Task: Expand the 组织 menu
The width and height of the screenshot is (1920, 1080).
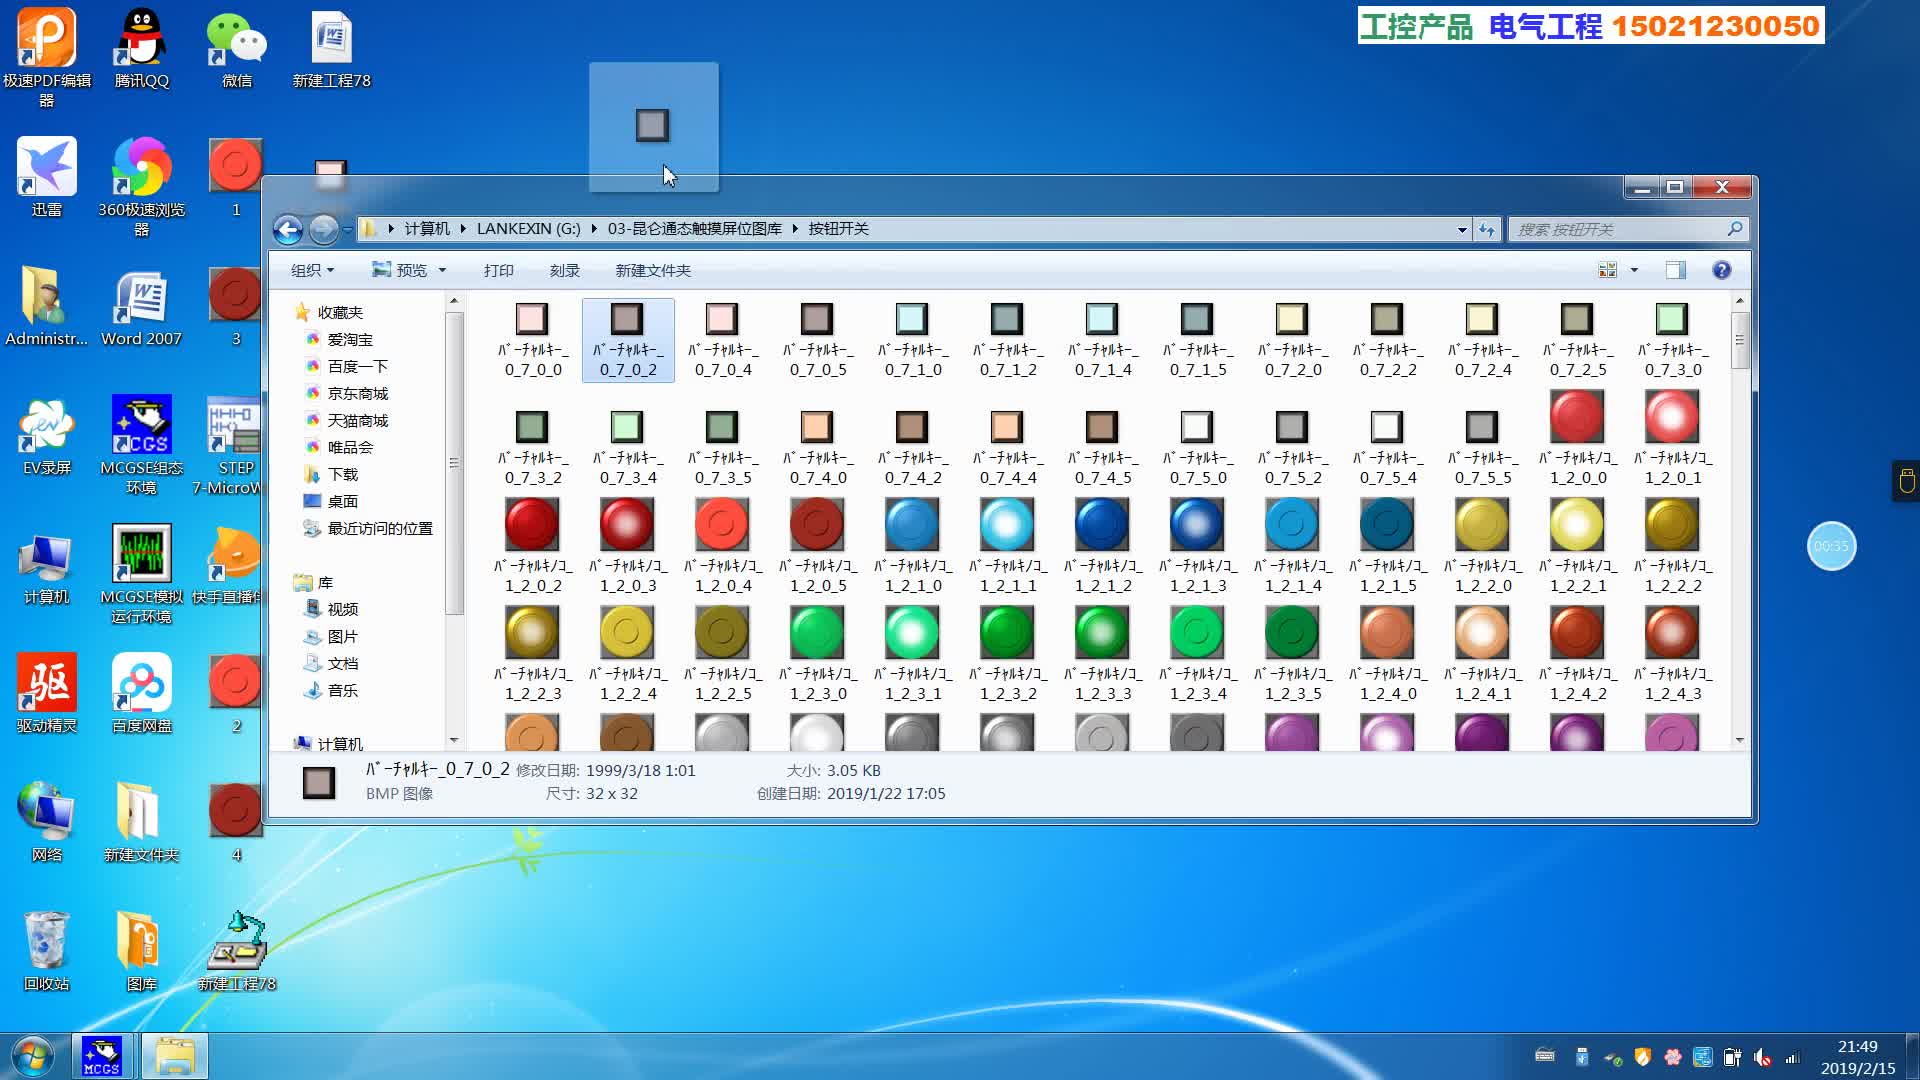Action: tap(312, 270)
